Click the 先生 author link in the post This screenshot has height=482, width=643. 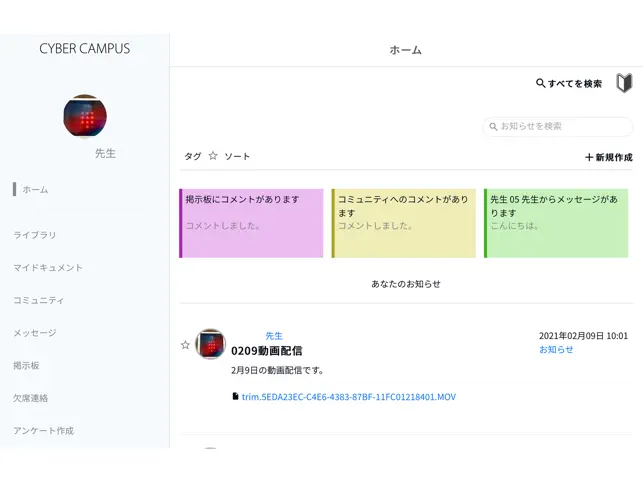[x=274, y=336]
